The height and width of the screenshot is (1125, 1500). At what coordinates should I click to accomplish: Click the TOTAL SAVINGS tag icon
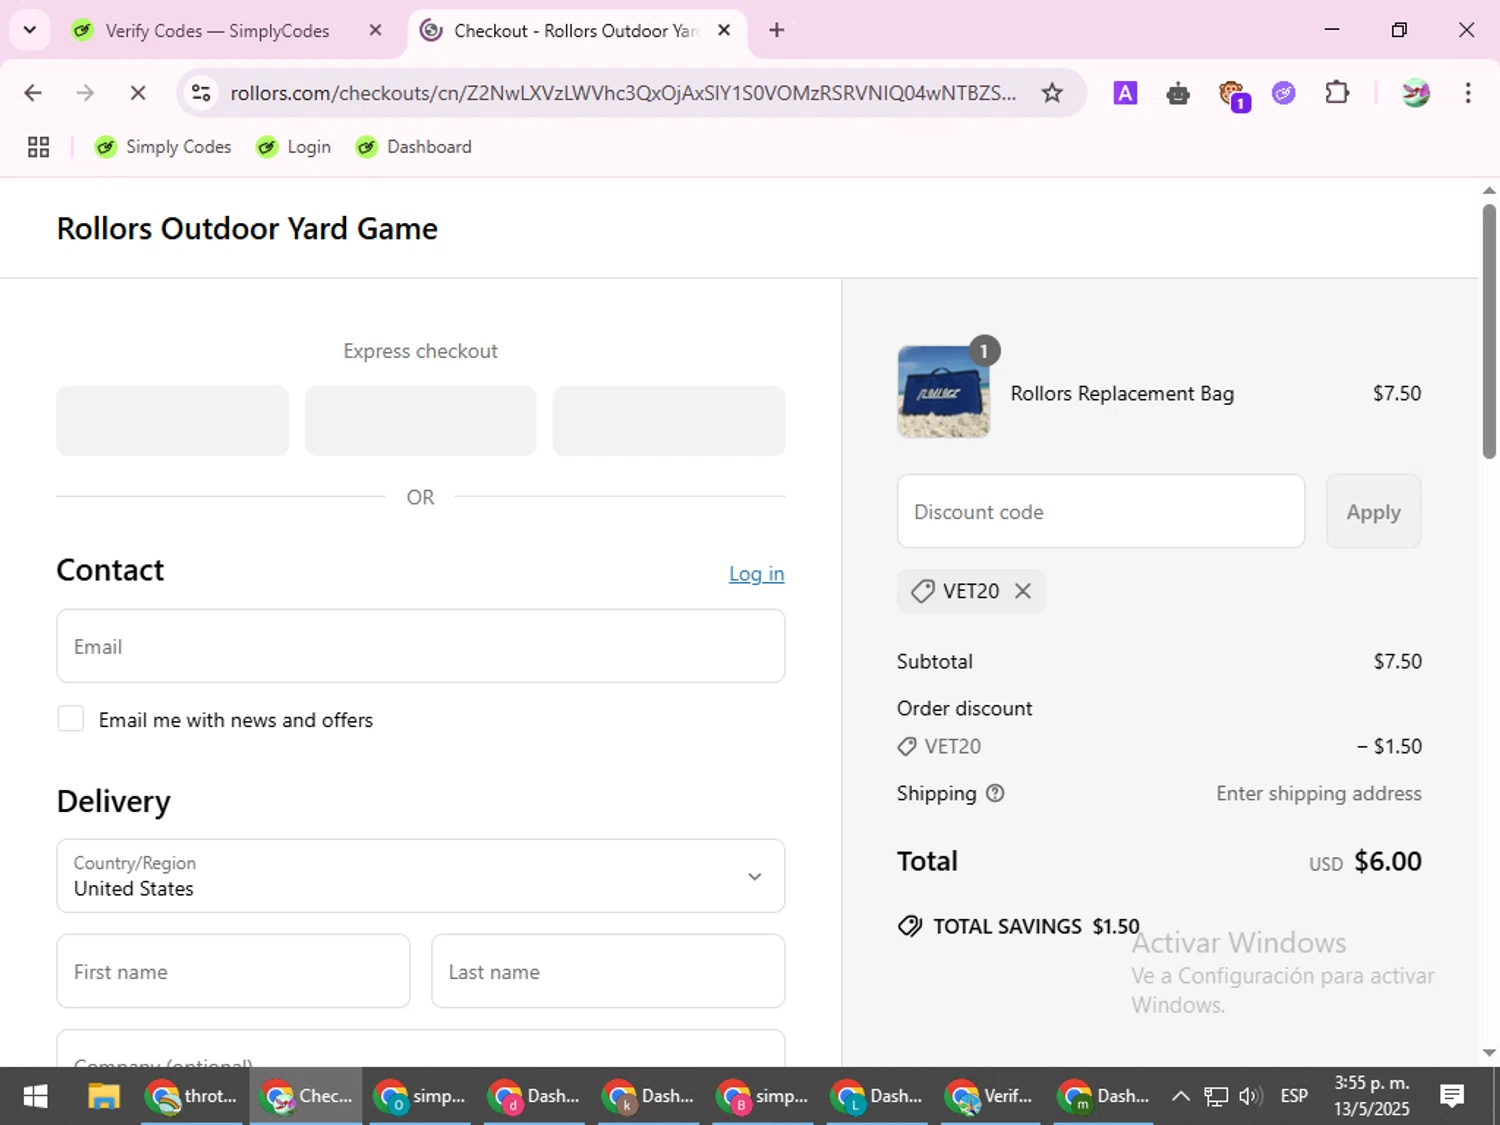pyautogui.click(x=910, y=926)
